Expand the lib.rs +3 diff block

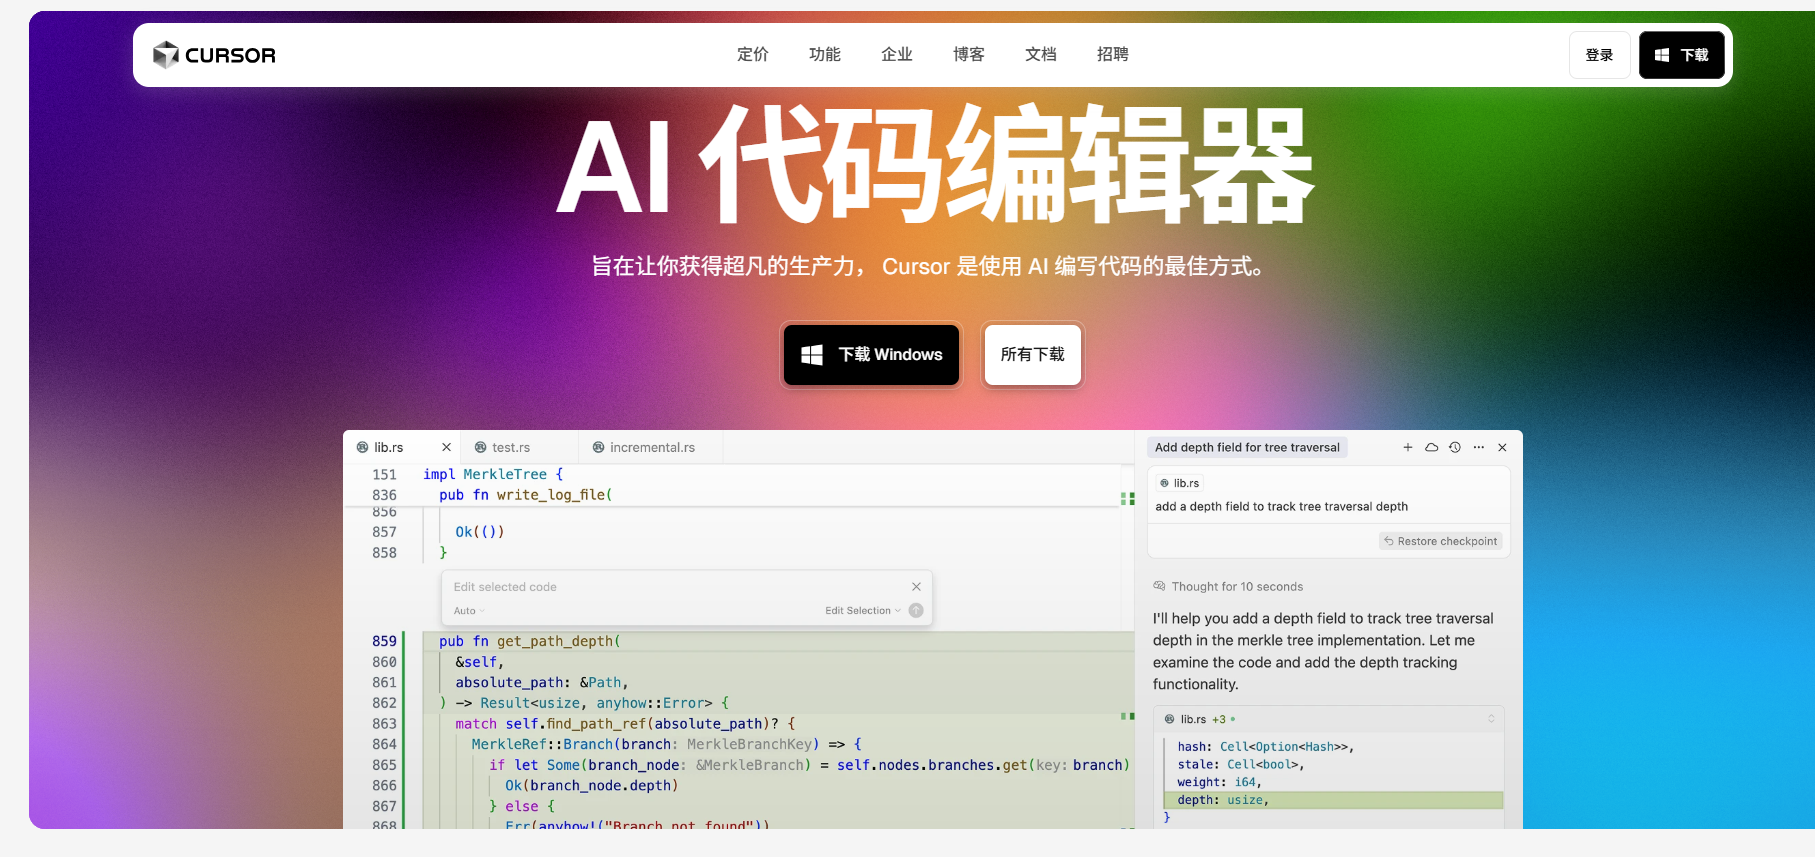click(1491, 719)
